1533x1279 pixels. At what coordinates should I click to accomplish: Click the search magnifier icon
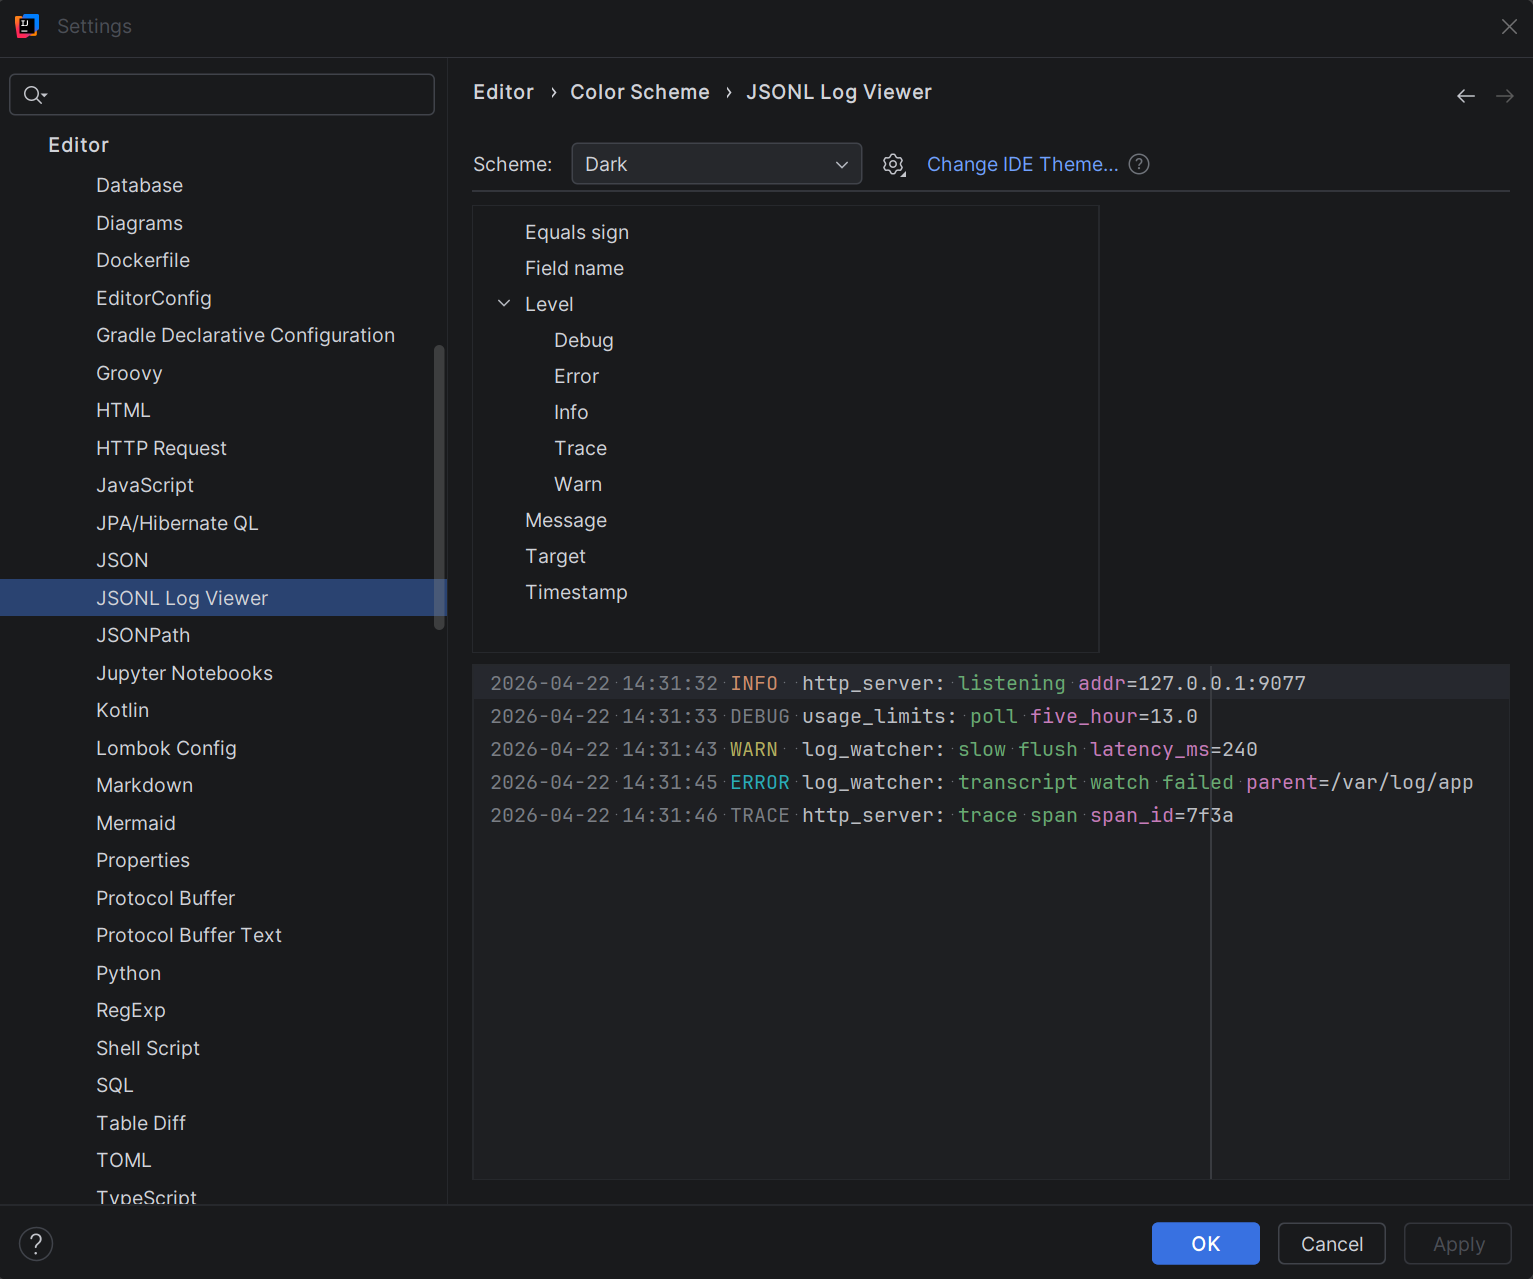[34, 95]
